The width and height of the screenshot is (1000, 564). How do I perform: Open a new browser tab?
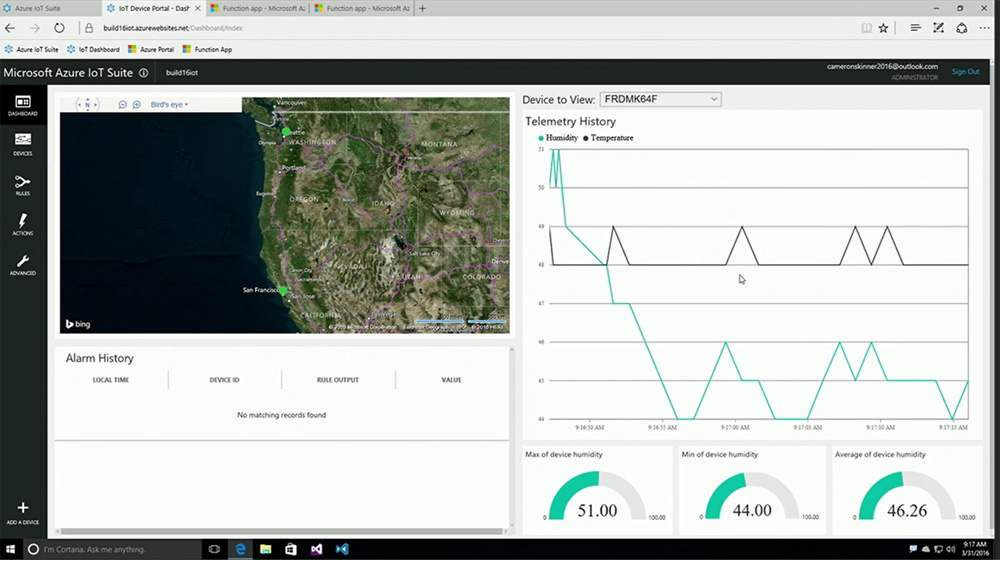[422, 8]
